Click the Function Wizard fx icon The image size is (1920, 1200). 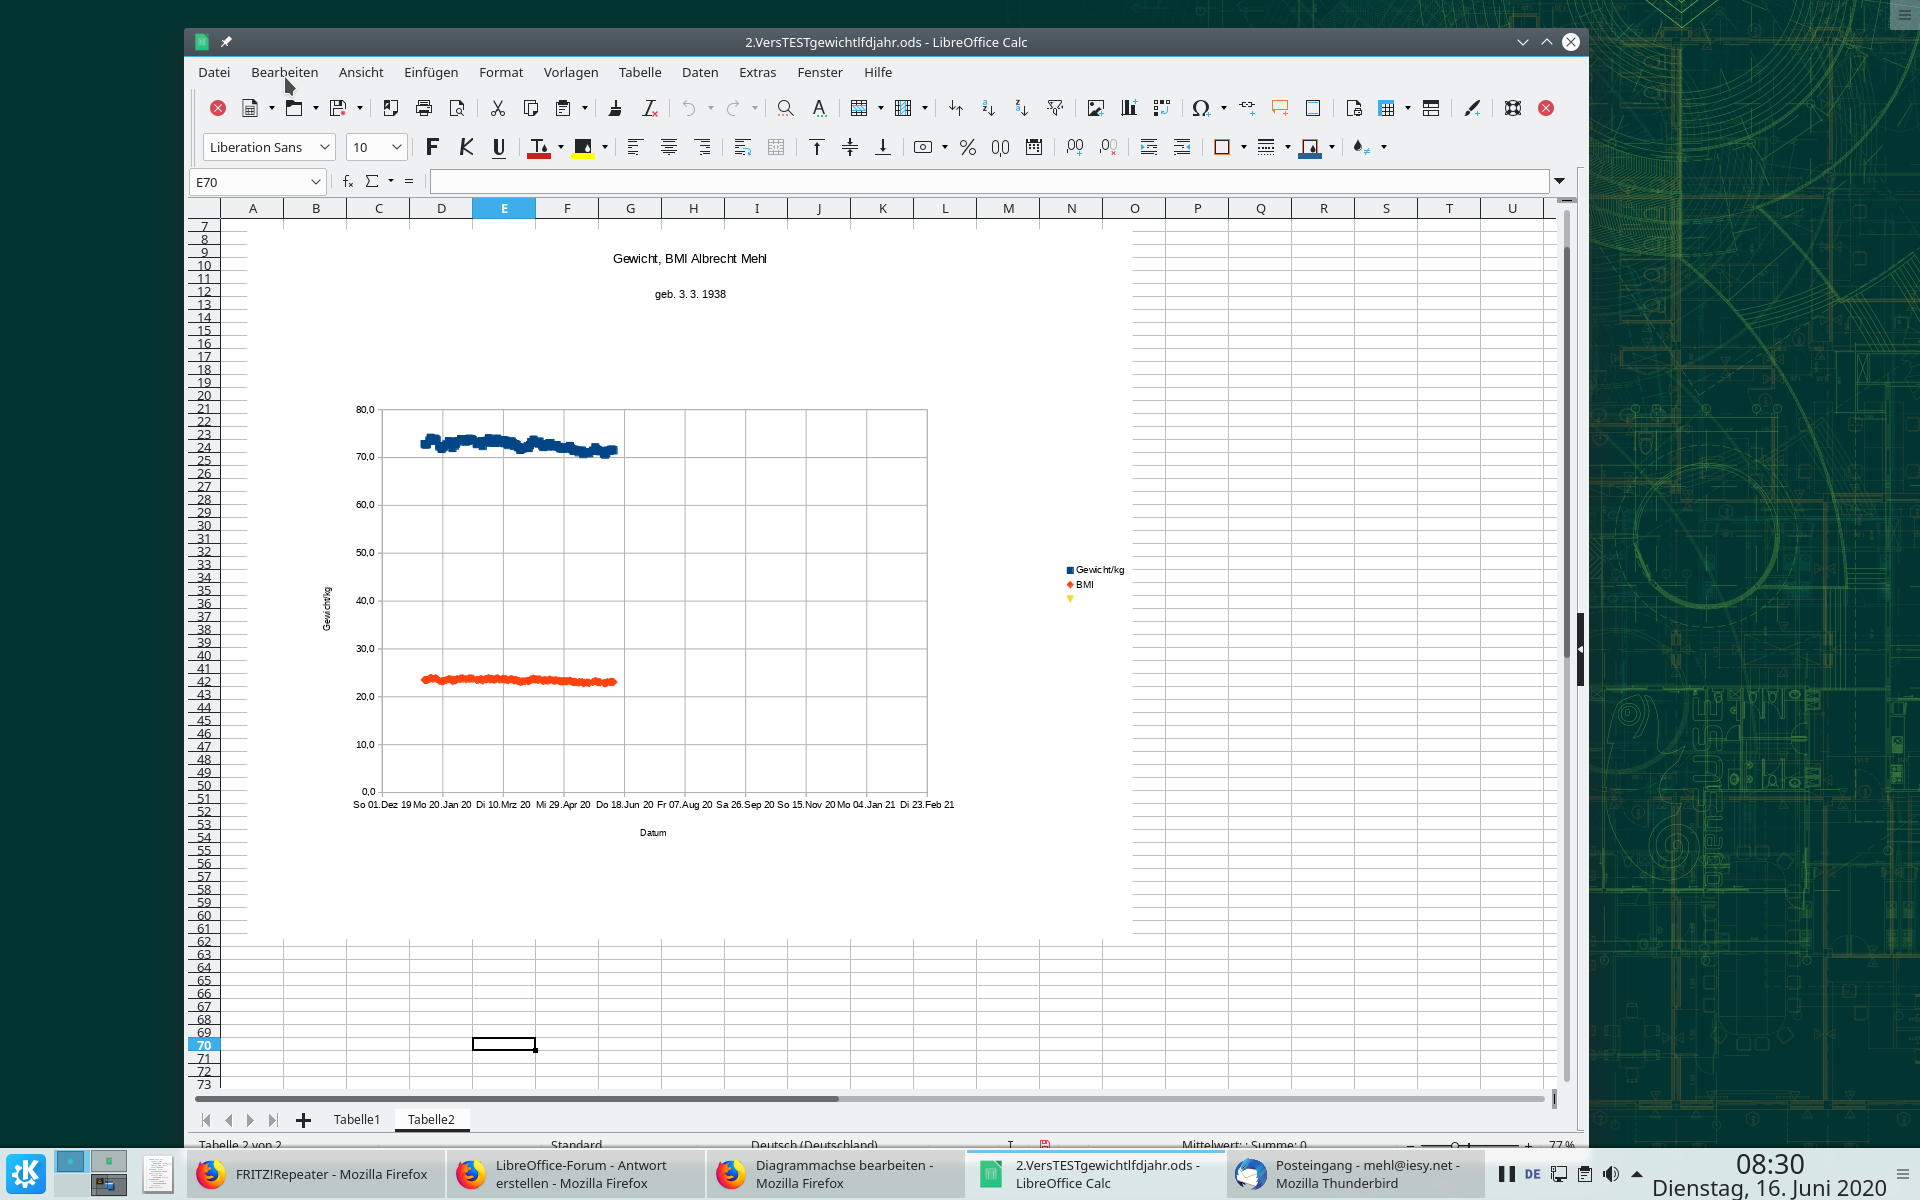(x=348, y=181)
